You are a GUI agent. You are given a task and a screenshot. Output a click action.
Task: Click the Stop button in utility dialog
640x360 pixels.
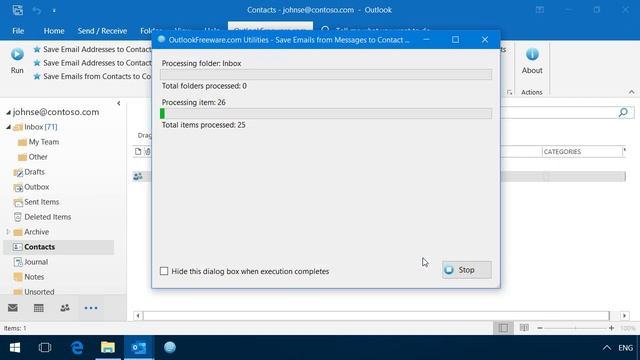click(x=467, y=270)
